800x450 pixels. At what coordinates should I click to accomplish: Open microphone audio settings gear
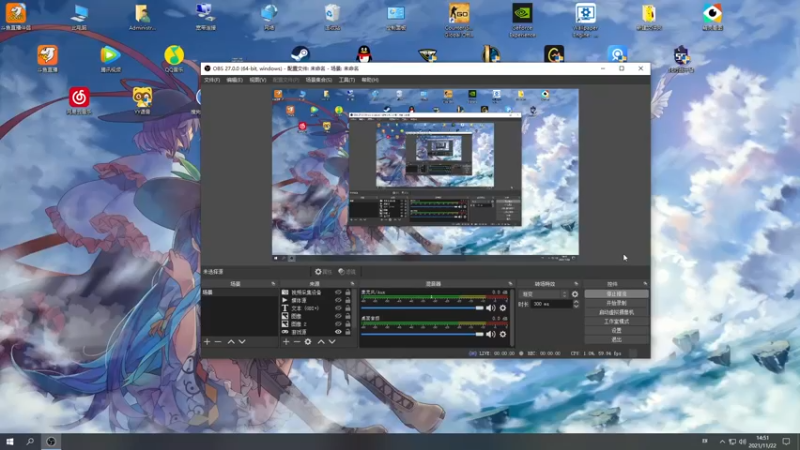click(503, 308)
